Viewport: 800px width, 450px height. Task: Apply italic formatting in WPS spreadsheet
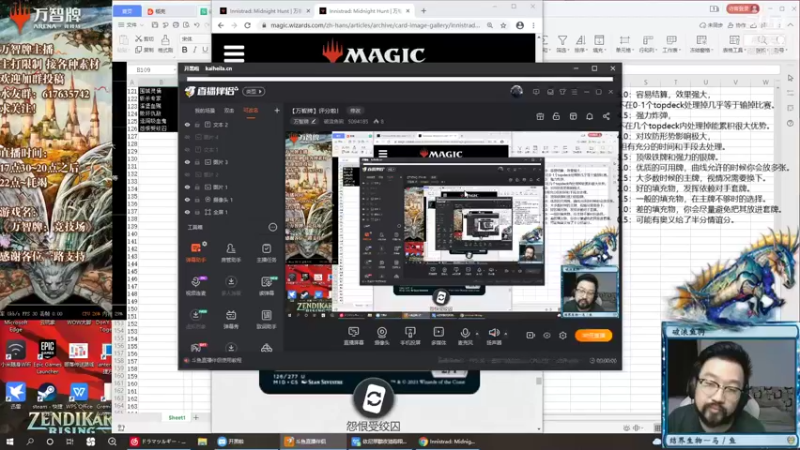[x=194, y=49]
